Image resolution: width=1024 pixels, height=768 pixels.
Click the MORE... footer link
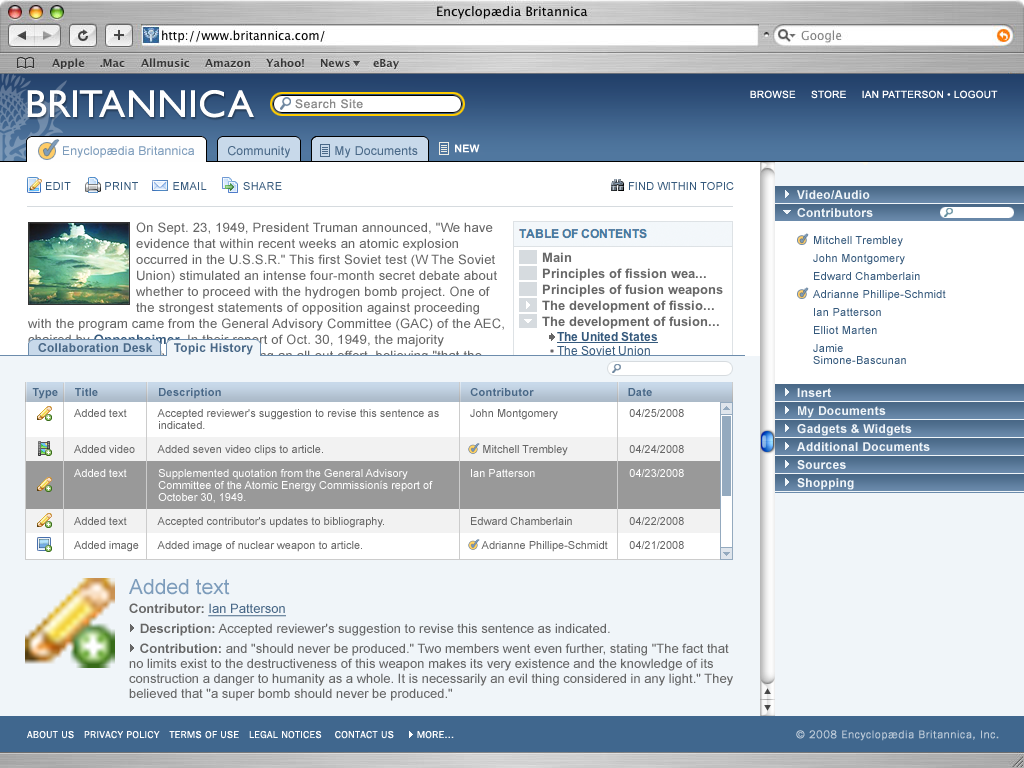click(x=431, y=735)
